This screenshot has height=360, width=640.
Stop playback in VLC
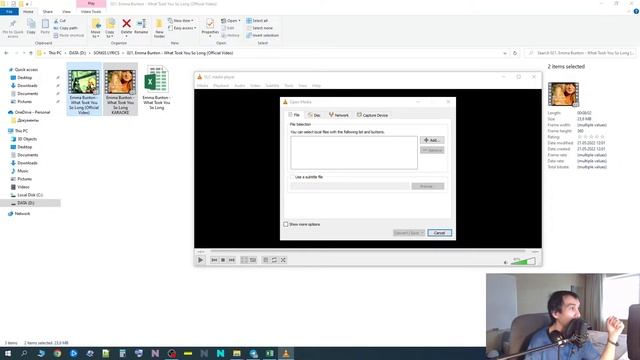pyautogui.click(x=223, y=260)
